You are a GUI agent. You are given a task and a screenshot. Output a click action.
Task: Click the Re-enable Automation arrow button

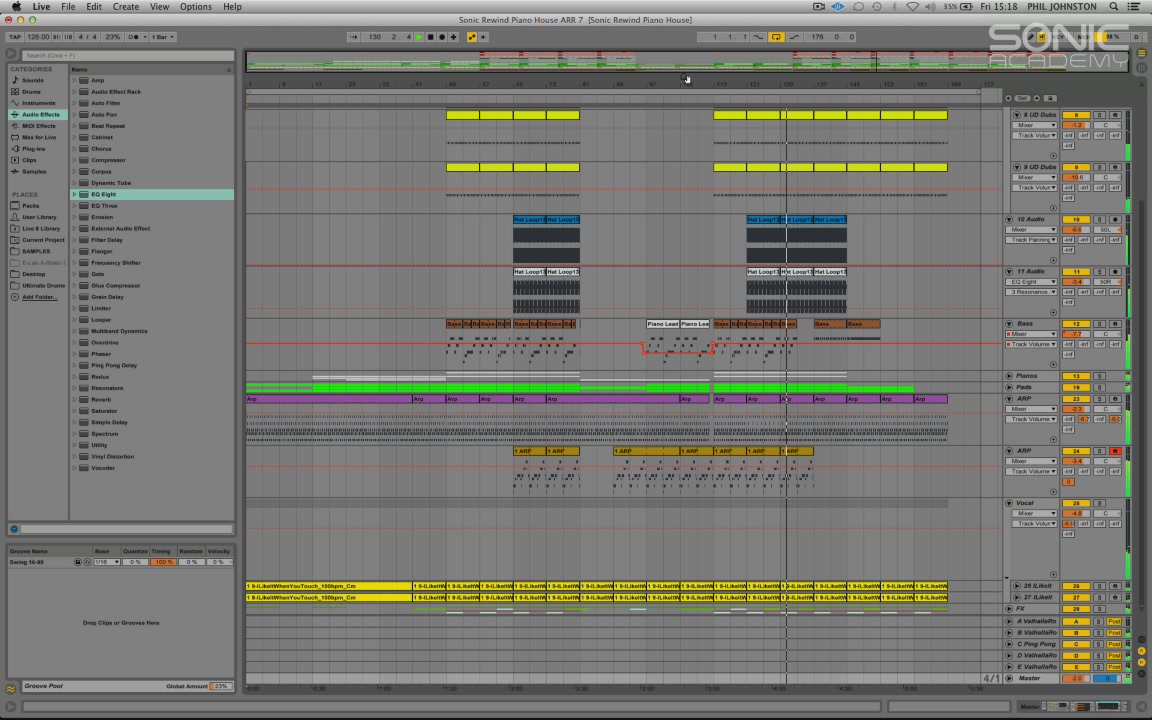[x=483, y=37]
